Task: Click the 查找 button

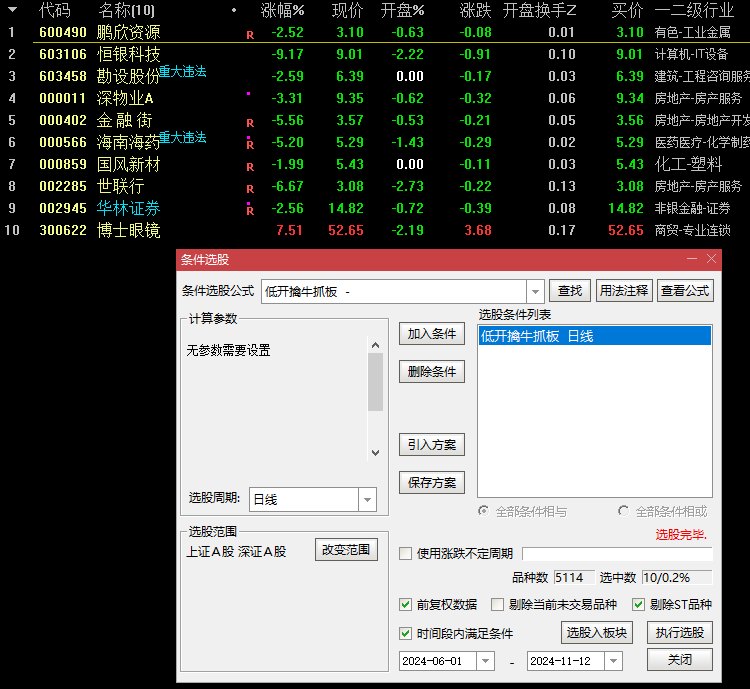Action: click(x=570, y=290)
